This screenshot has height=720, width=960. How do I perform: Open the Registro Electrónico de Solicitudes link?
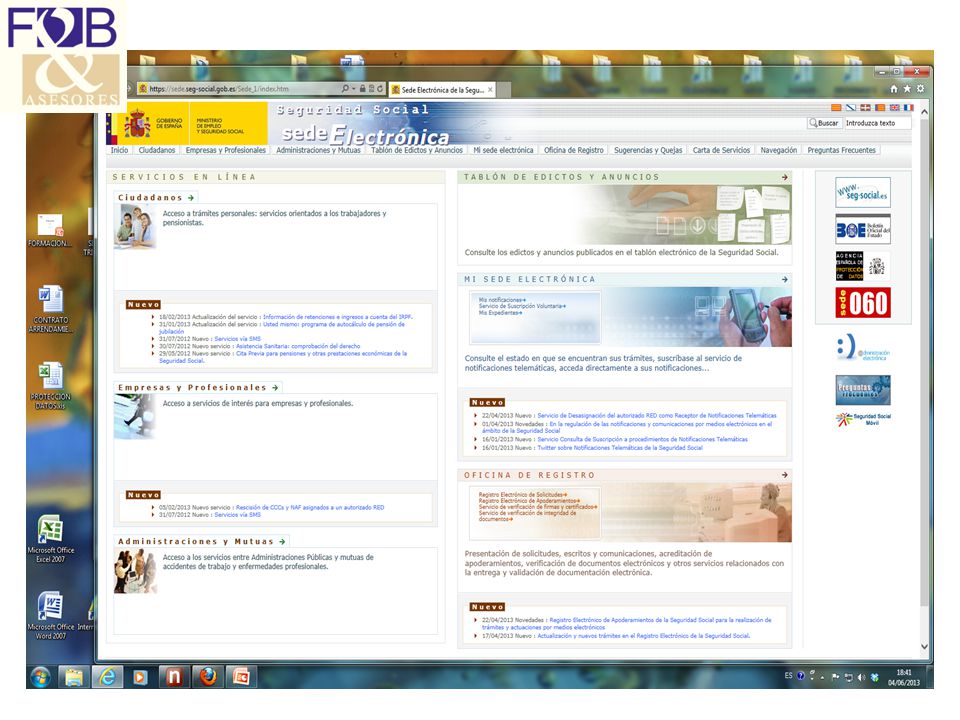point(522,495)
